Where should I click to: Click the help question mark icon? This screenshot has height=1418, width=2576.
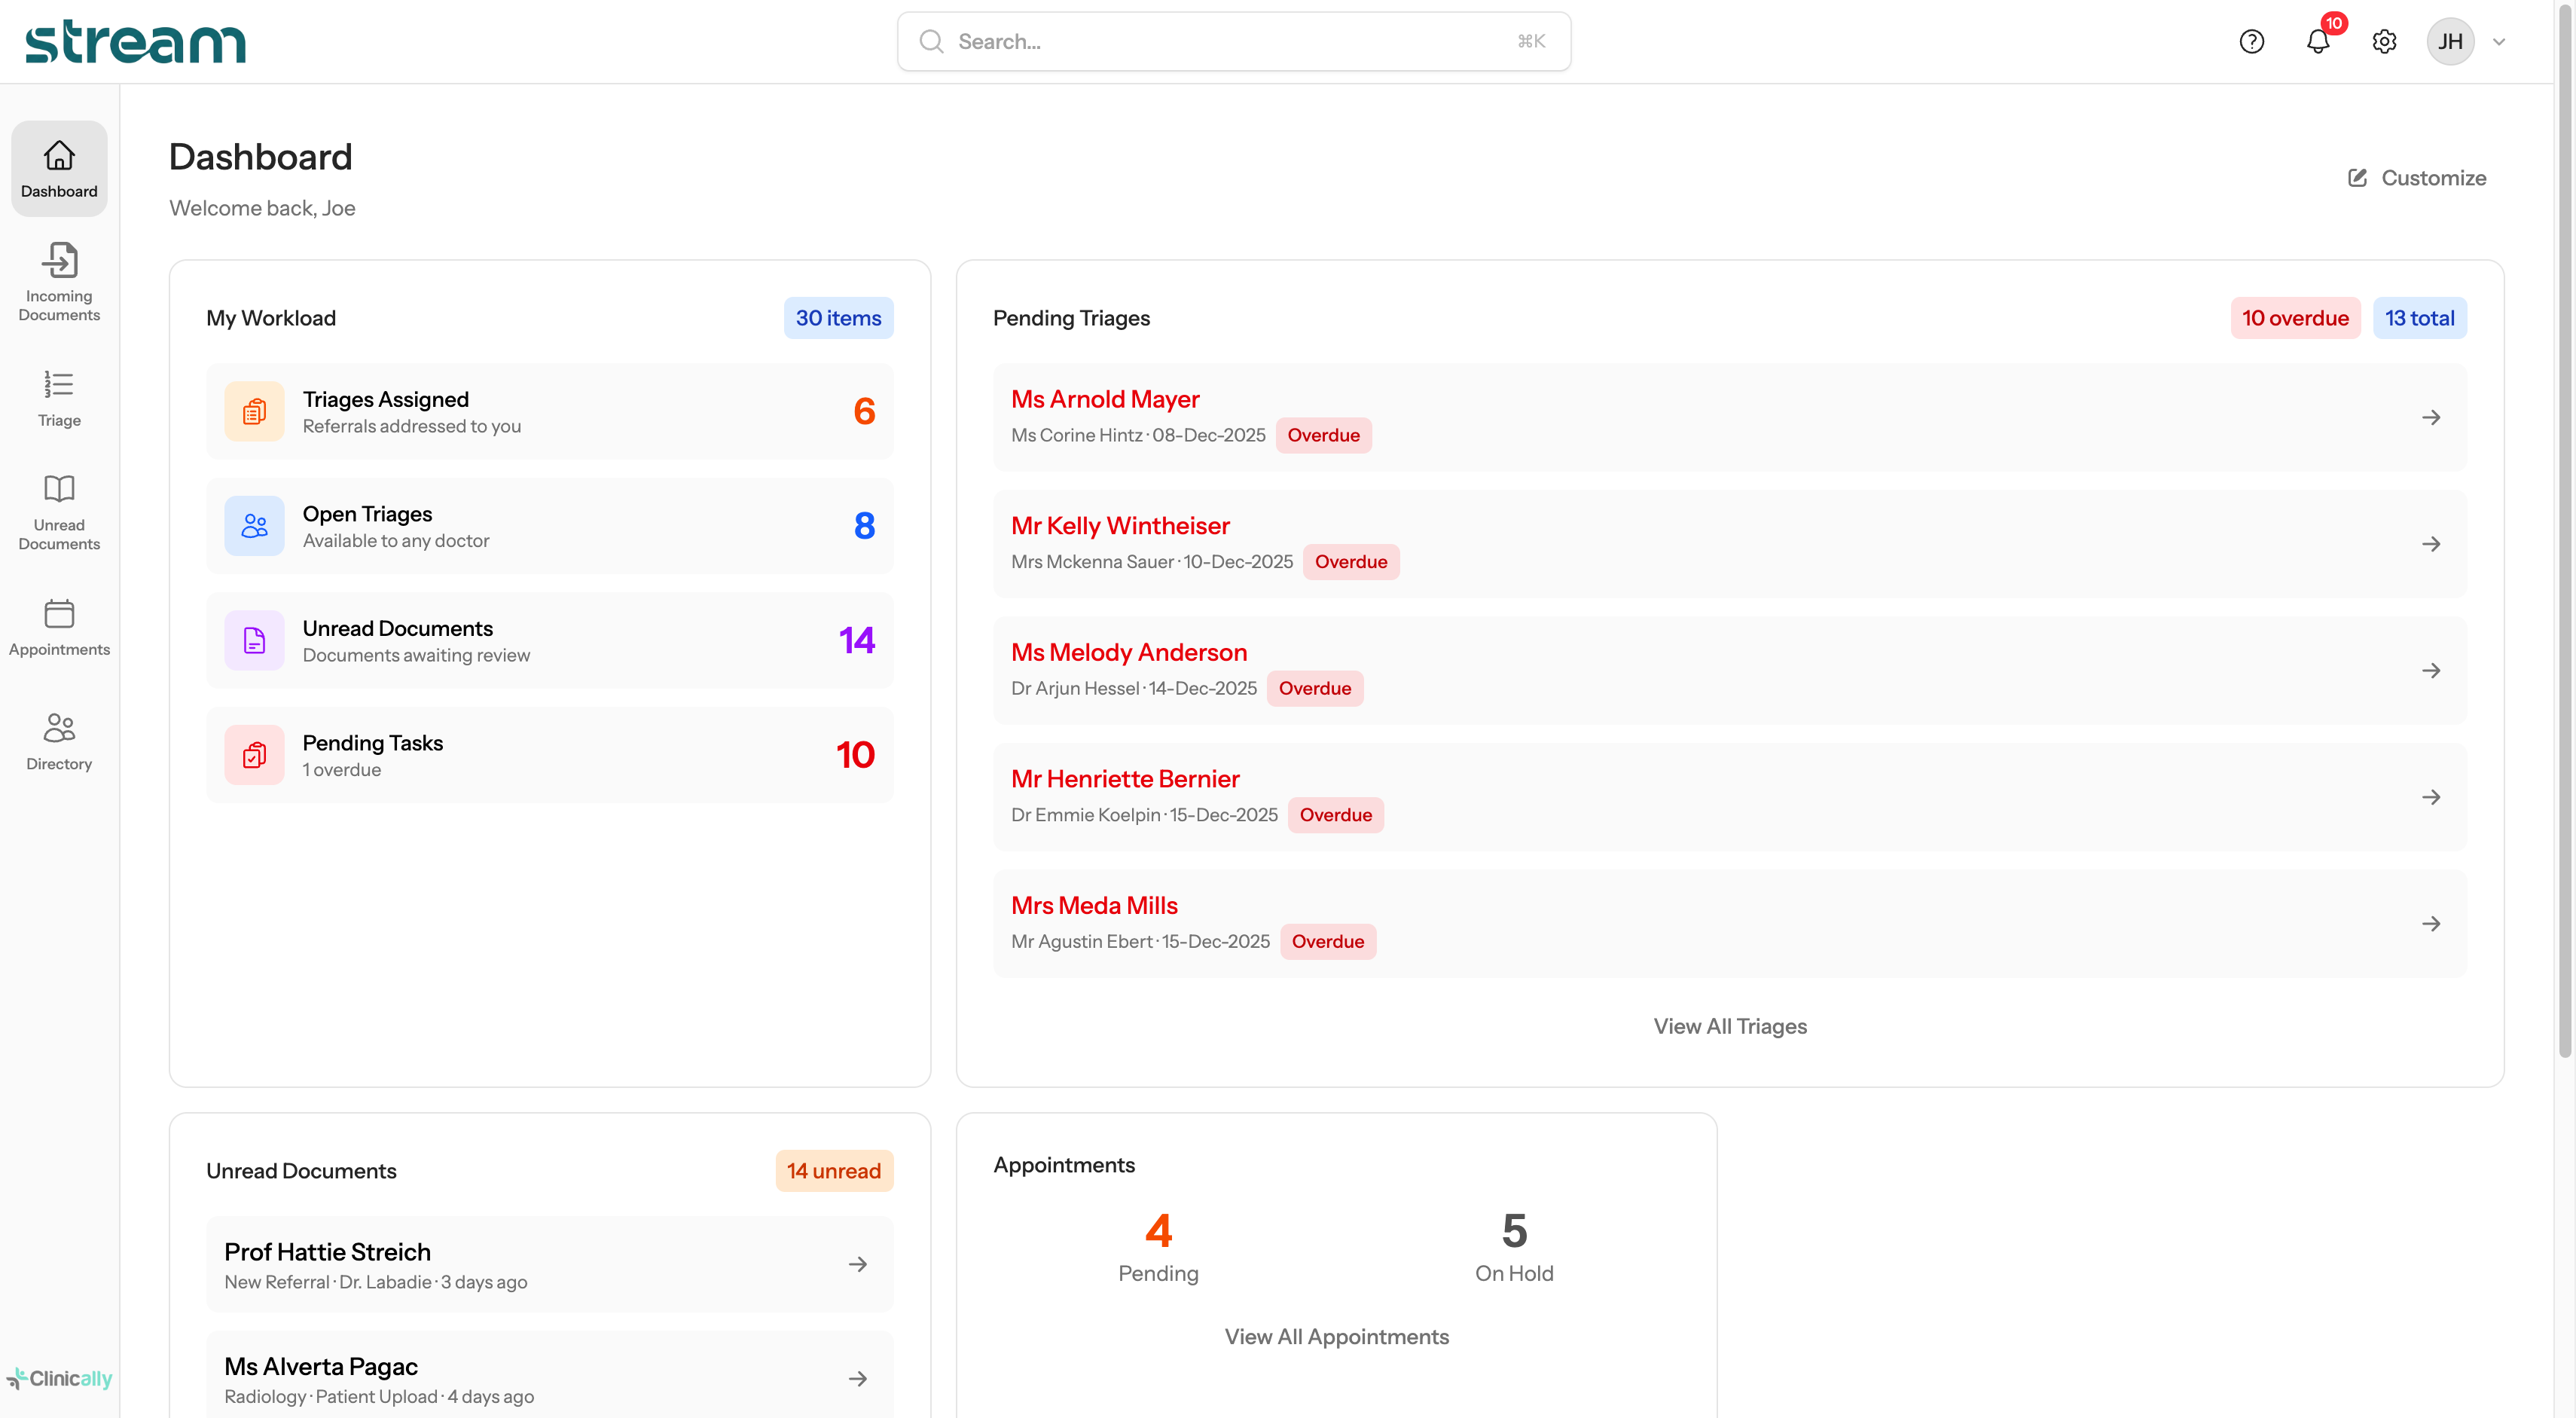coord(2252,41)
